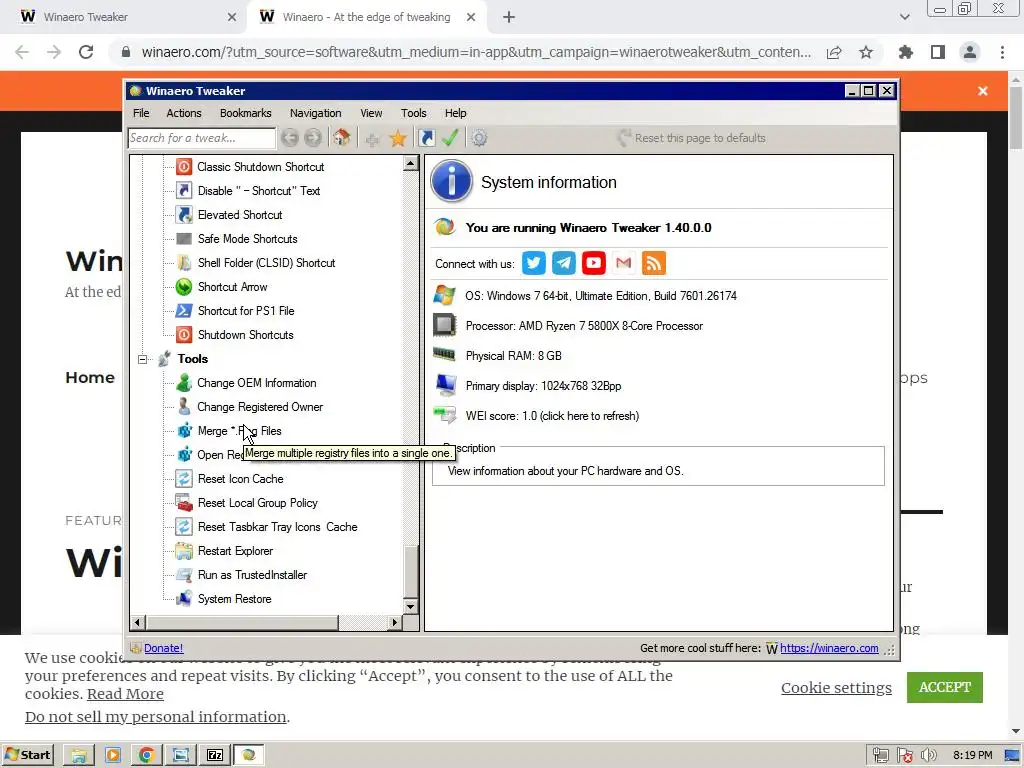Open the browser tab list chevron
Image resolution: width=1024 pixels, height=768 pixels.
pos(904,17)
